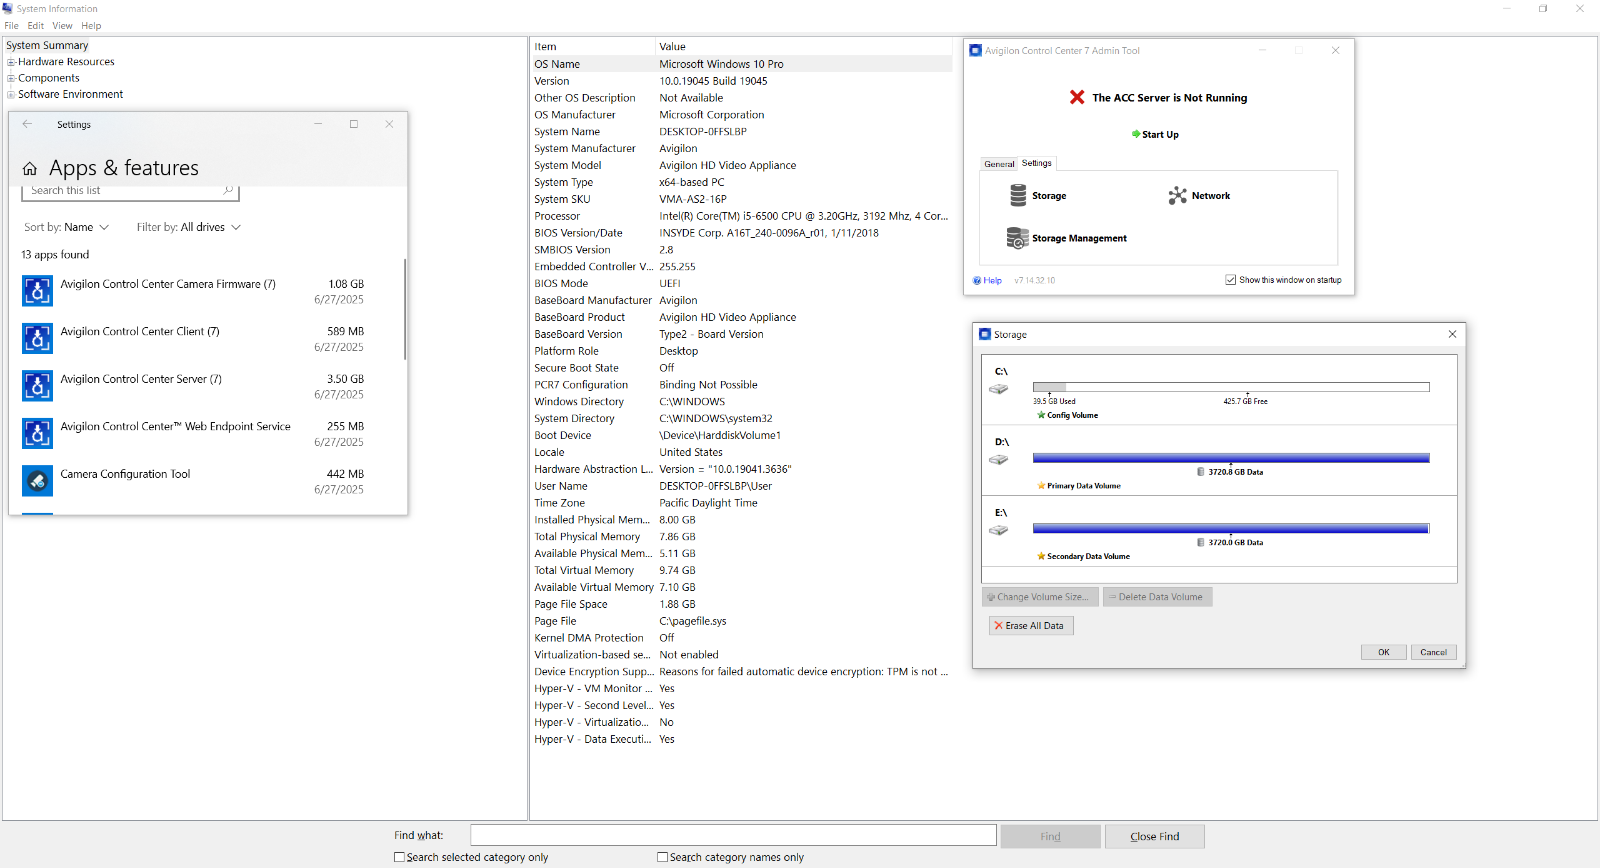Select the OS Name row
1600x868 pixels.
(741, 64)
